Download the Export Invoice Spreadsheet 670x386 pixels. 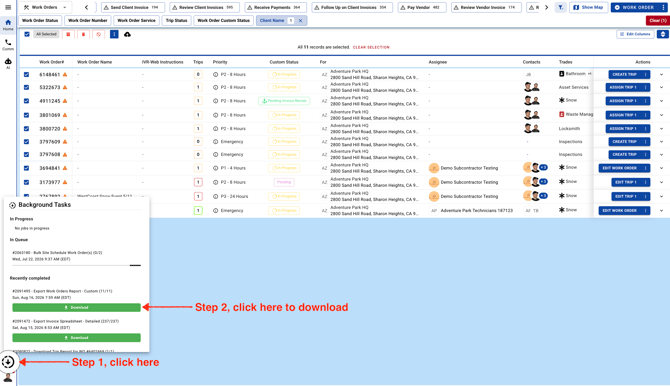(76, 338)
